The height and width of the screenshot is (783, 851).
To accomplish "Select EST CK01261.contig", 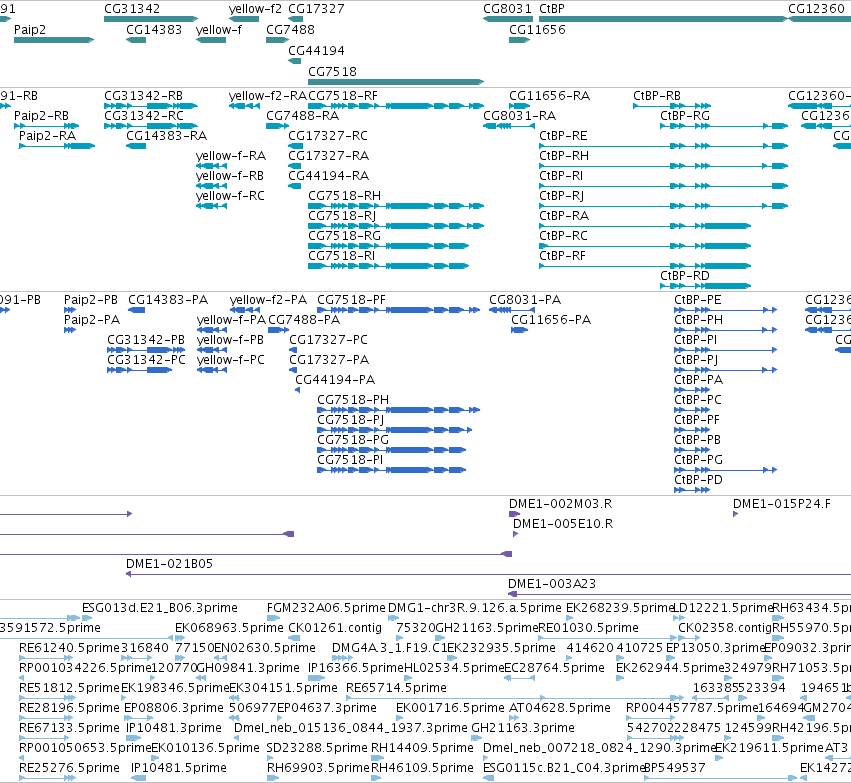I will click(335, 628).
